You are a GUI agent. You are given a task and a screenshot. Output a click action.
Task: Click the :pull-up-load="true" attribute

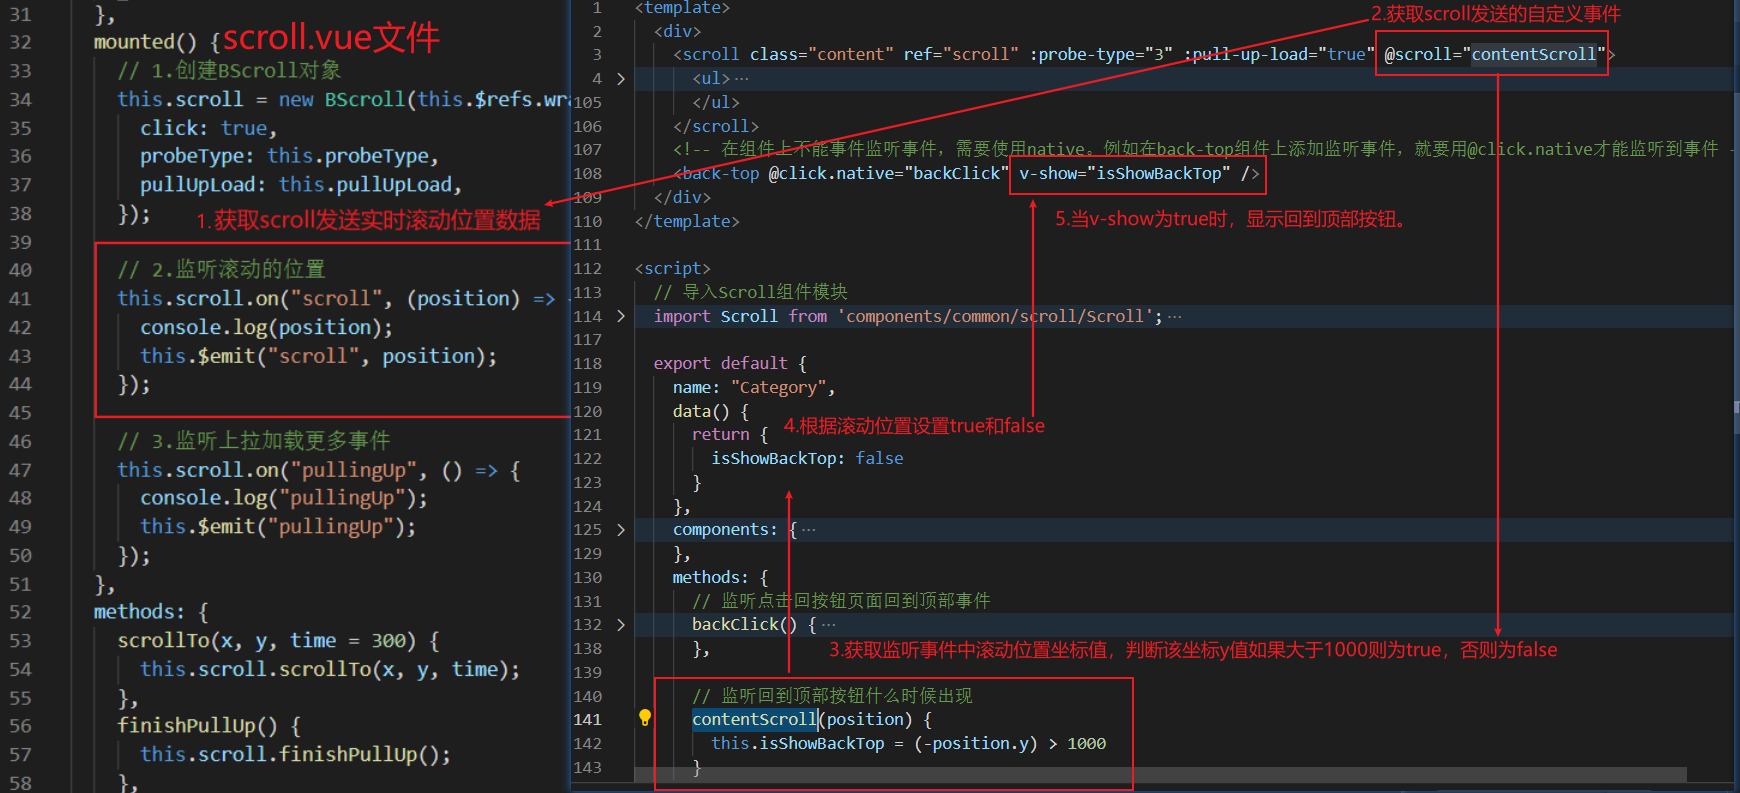click(x=1280, y=55)
